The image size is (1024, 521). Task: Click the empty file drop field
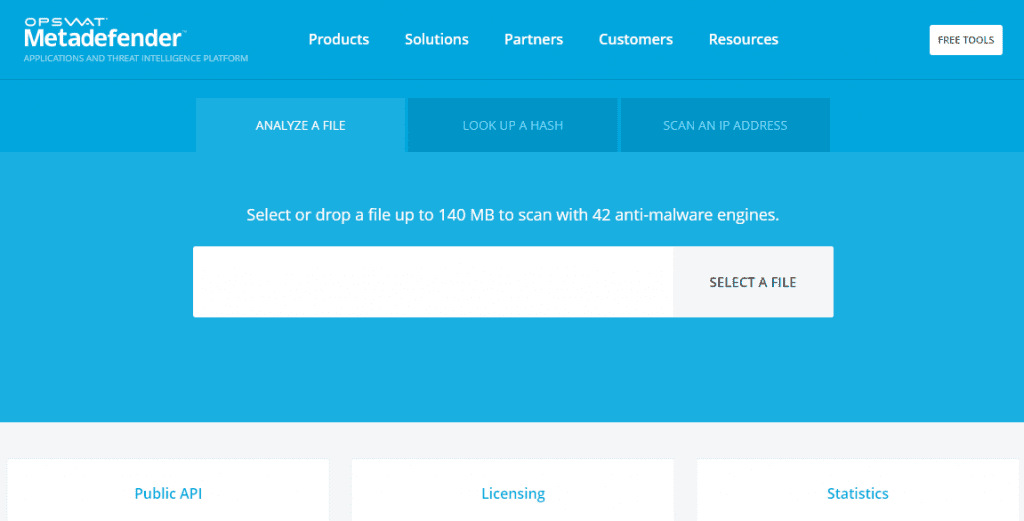coord(433,282)
